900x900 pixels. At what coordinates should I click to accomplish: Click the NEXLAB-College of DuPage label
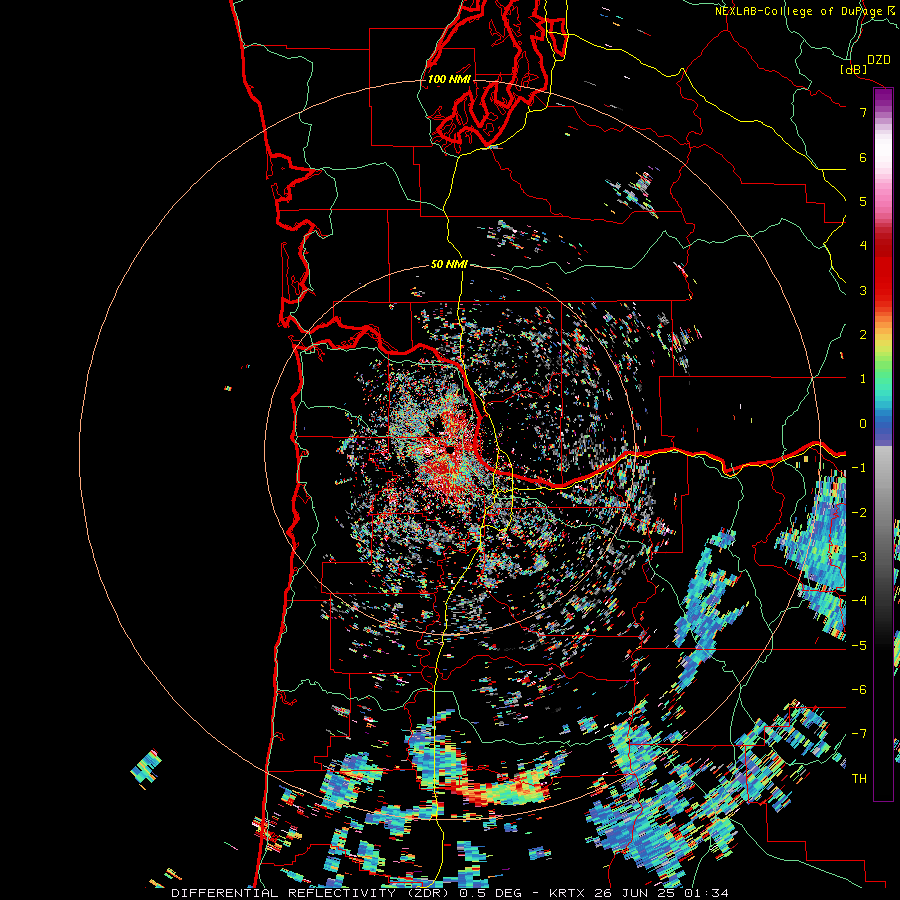798,11
